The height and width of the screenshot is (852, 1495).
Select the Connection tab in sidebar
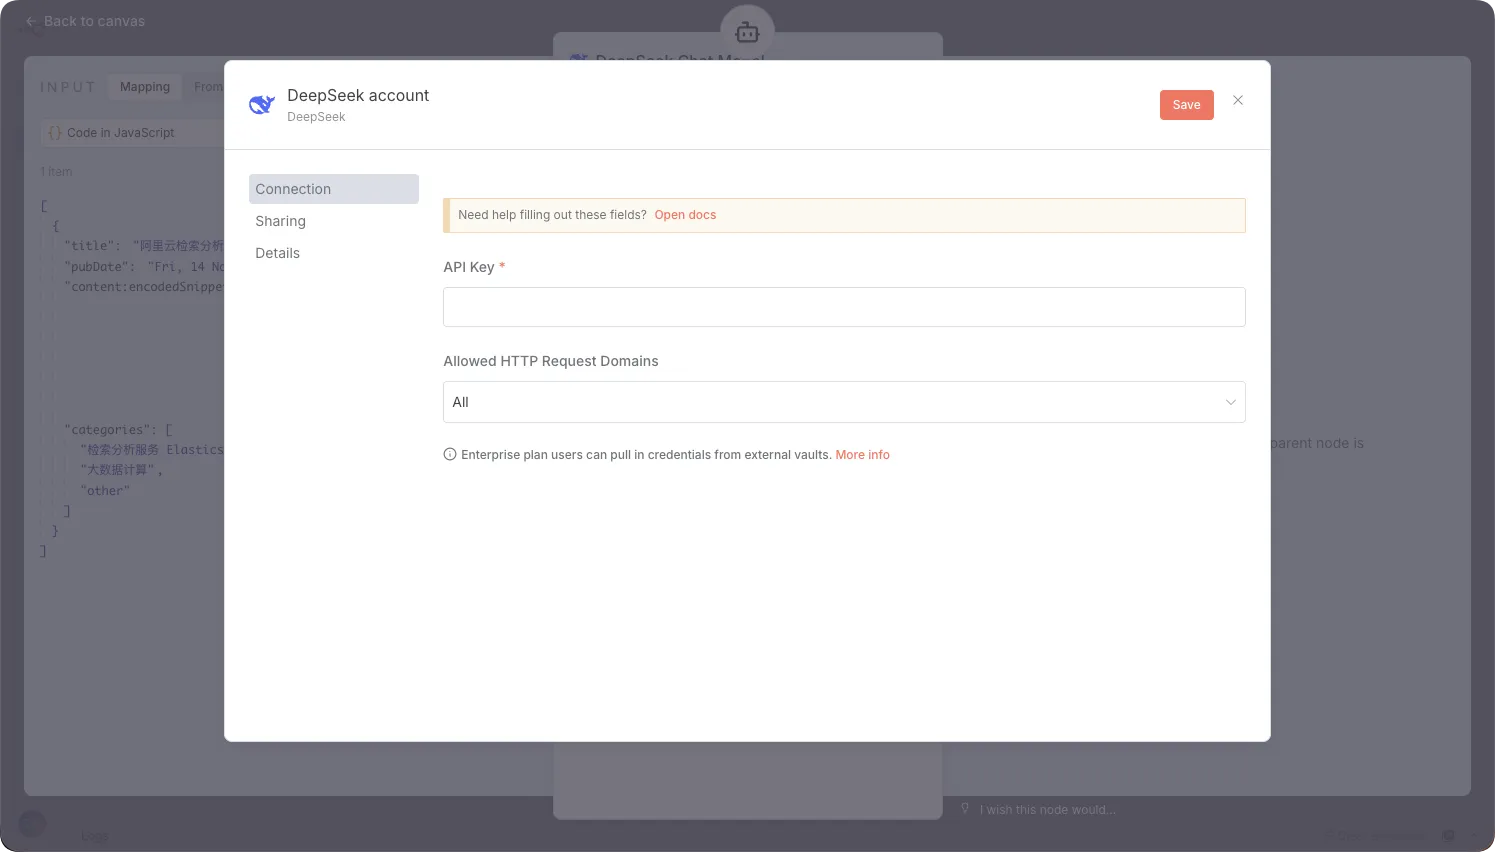click(x=333, y=189)
